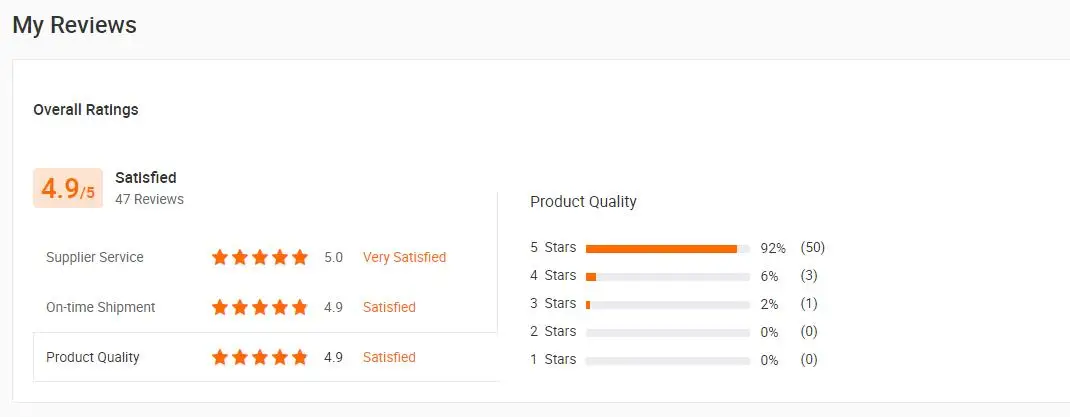This screenshot has height=417, width=1070.
Task: Click the 2 Stars progress bar
Action: (x=667, y=332)
